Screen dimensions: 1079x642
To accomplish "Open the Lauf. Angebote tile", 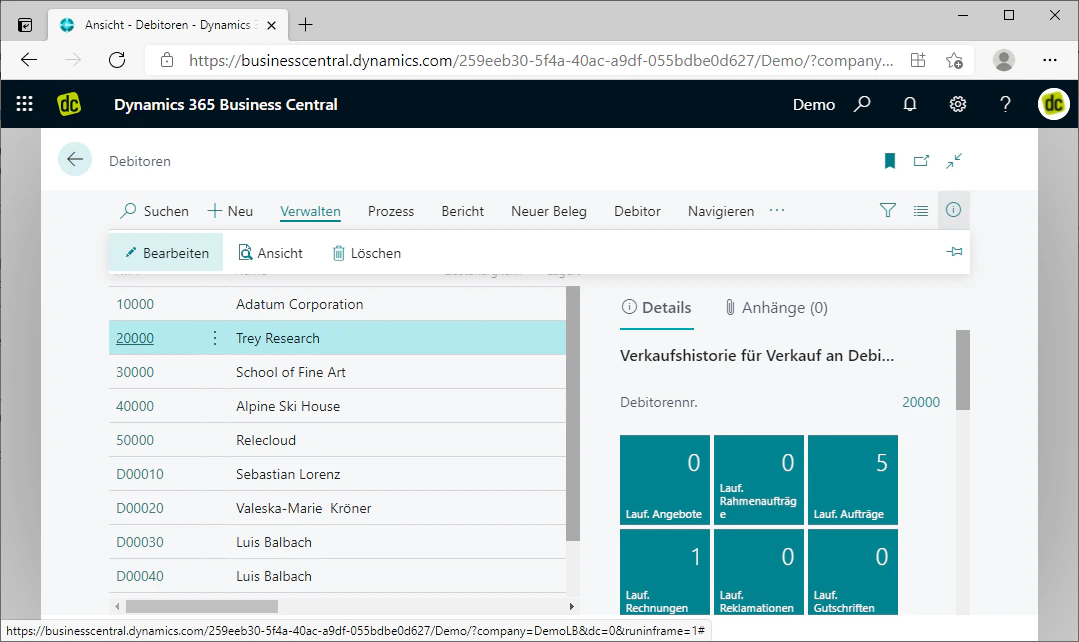I will (x=665, y=480).
